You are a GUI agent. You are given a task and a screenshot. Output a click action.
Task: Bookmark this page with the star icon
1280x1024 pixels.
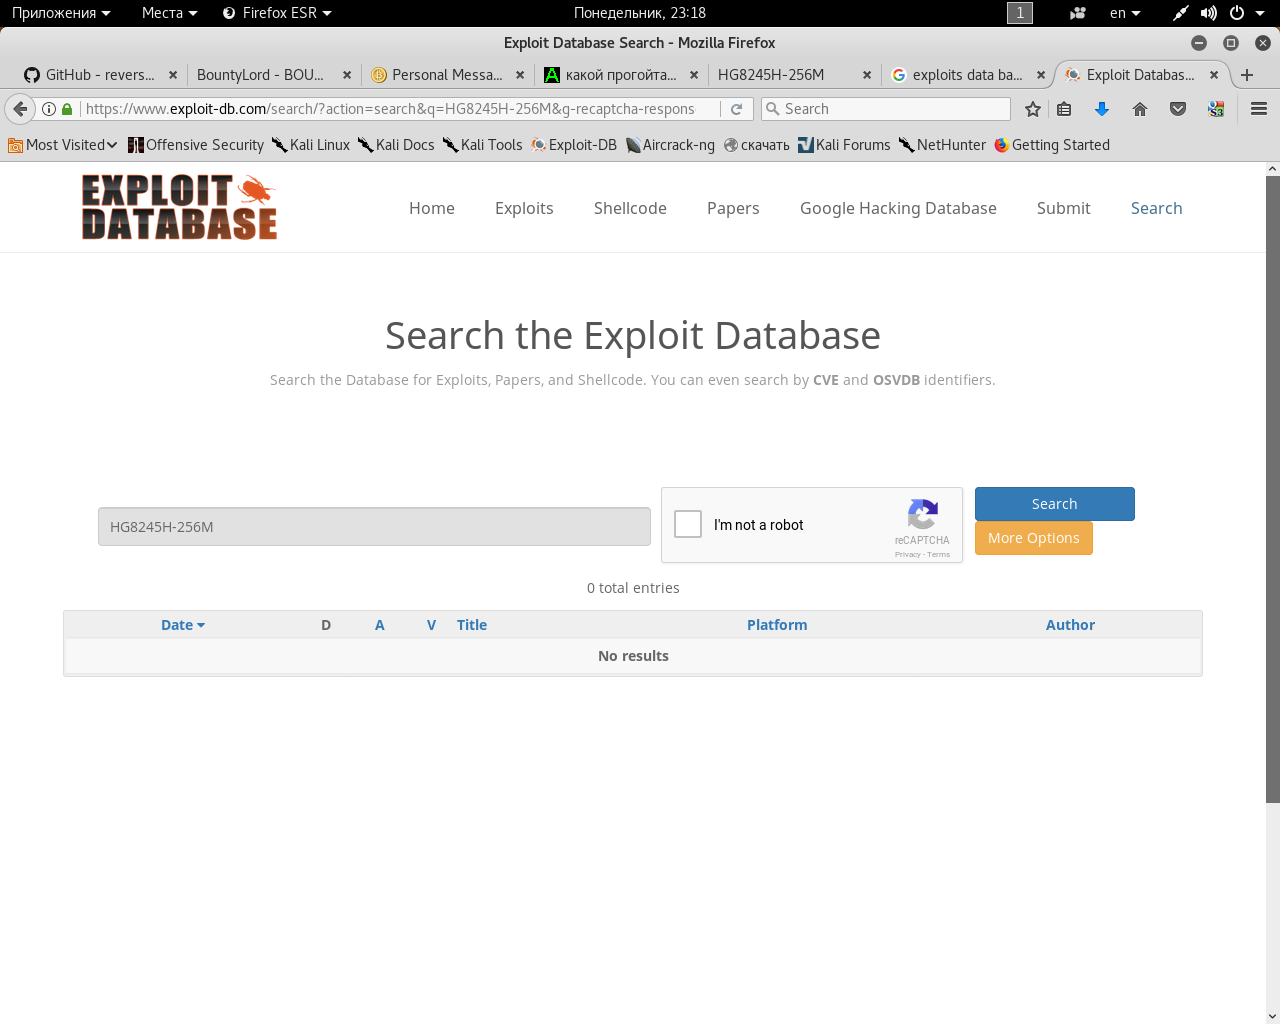pyautogui.click(x=1033, y=109)
